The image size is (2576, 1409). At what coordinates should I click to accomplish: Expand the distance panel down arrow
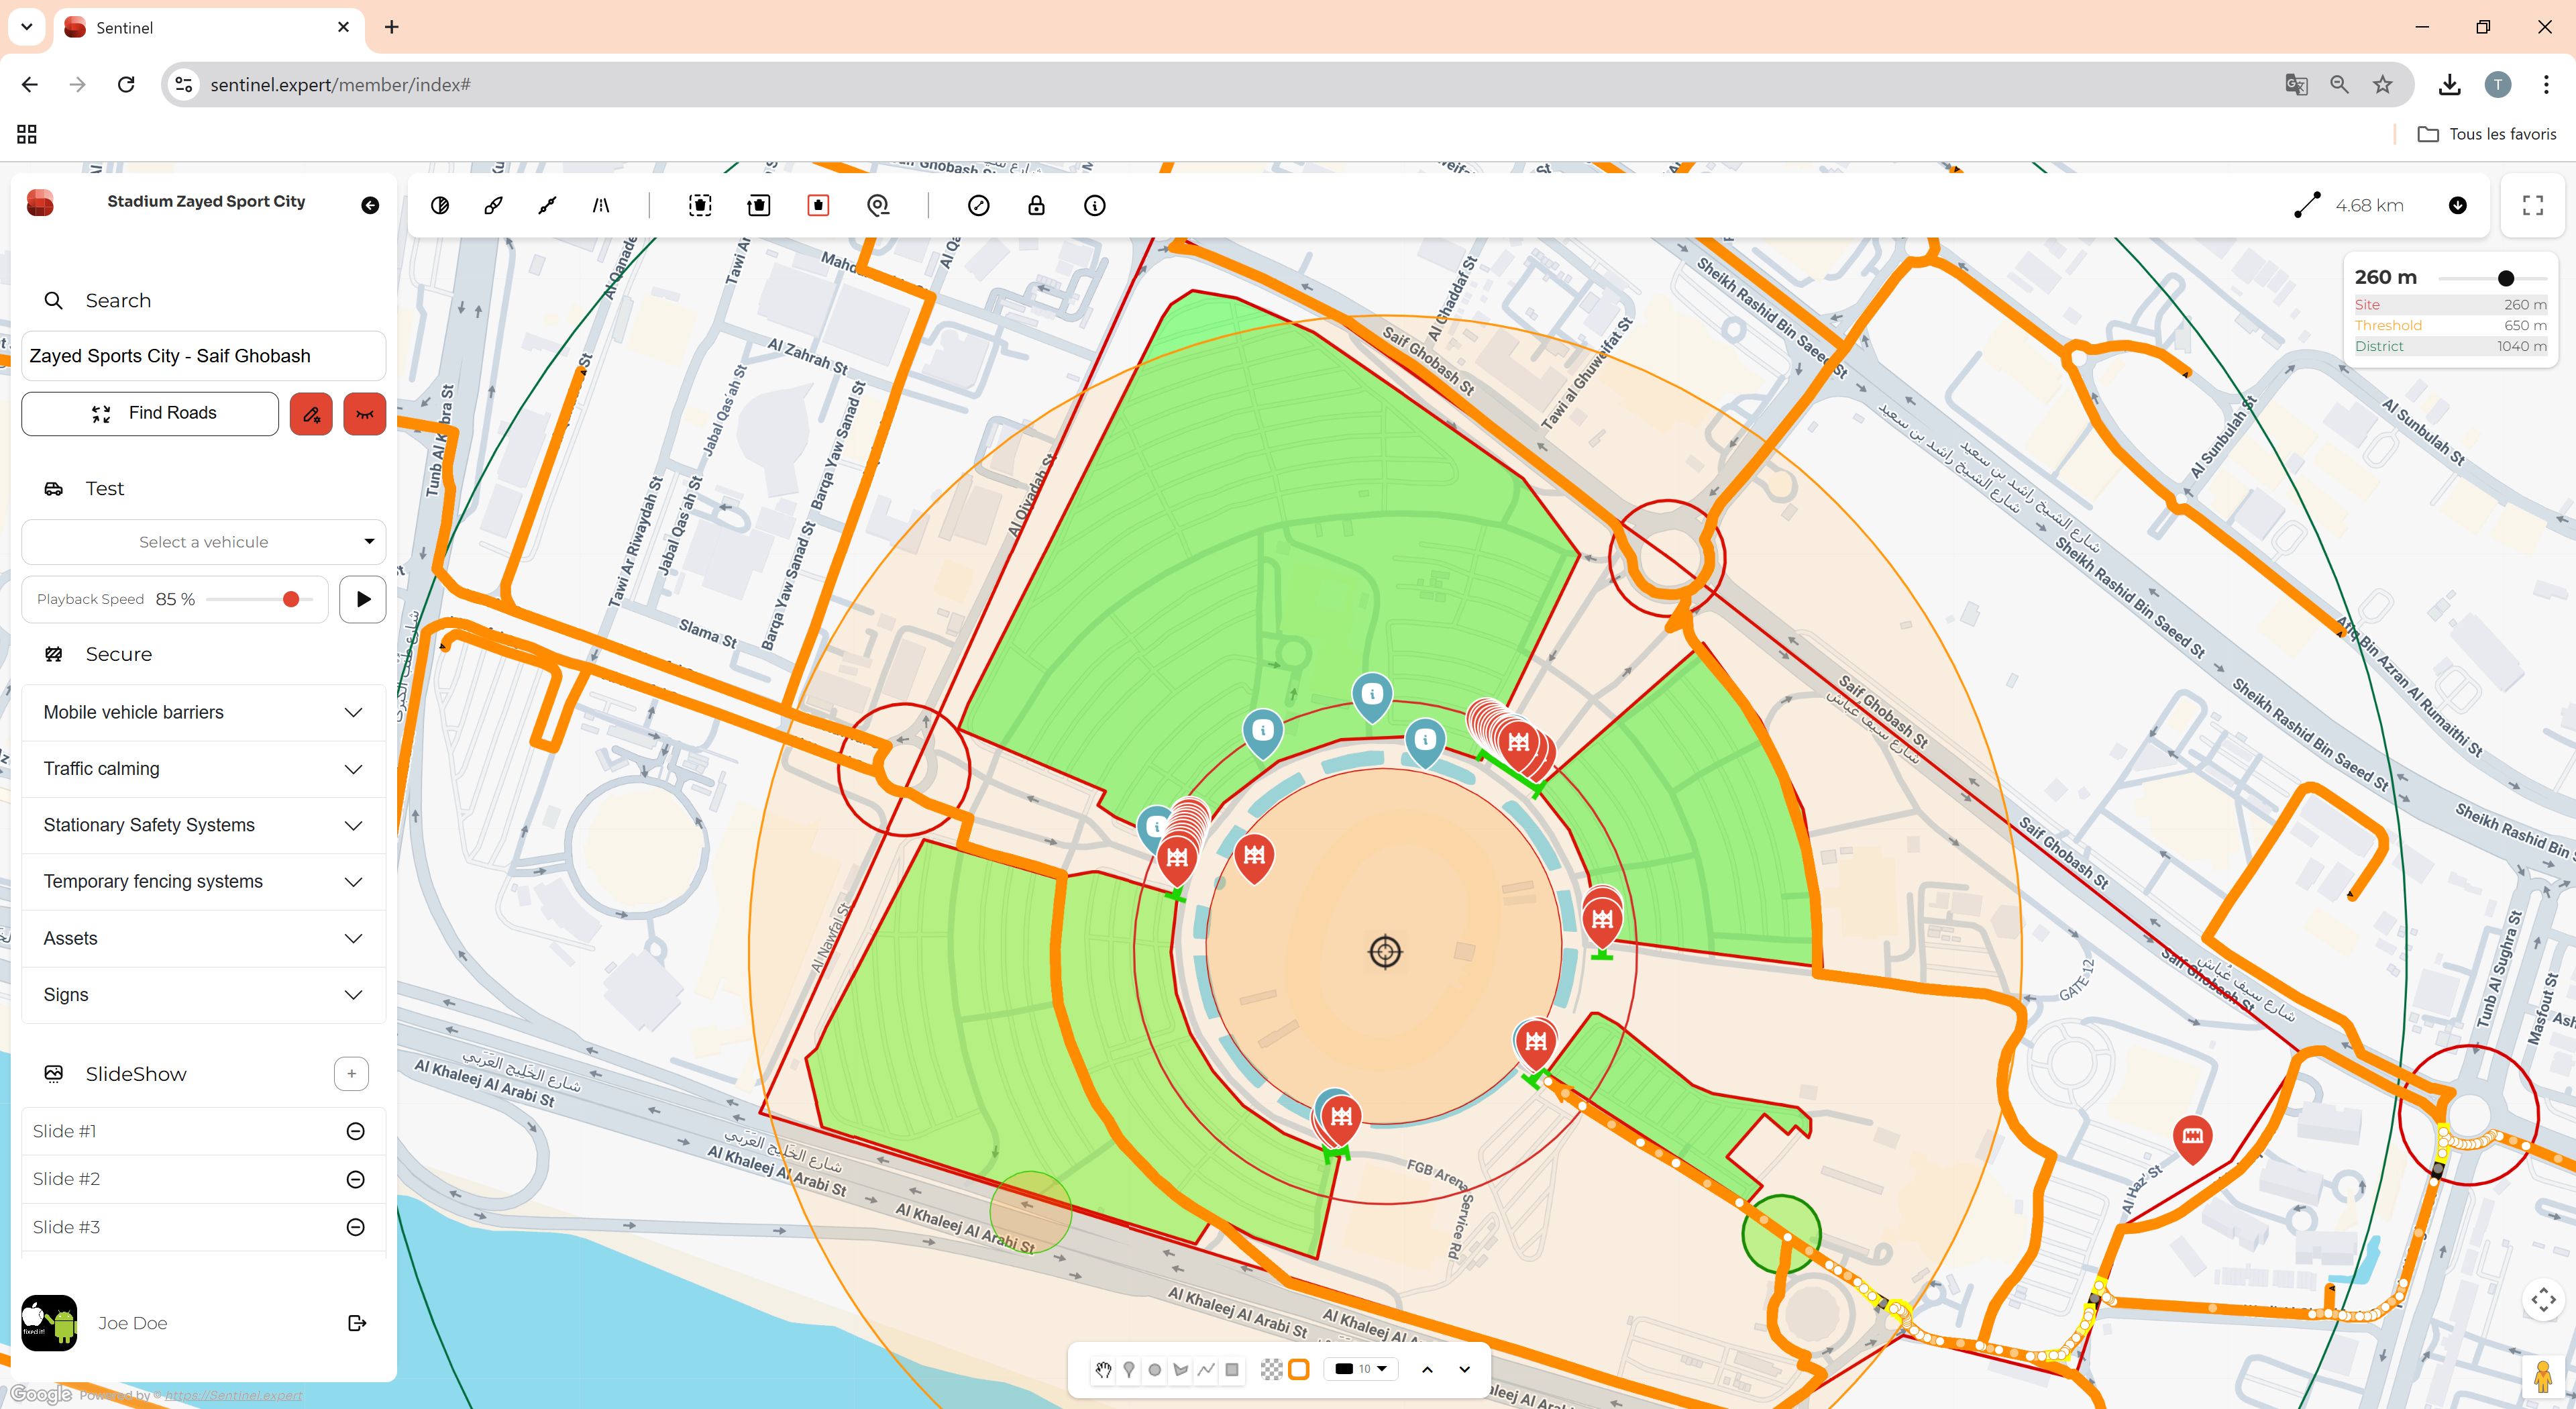2458,205
